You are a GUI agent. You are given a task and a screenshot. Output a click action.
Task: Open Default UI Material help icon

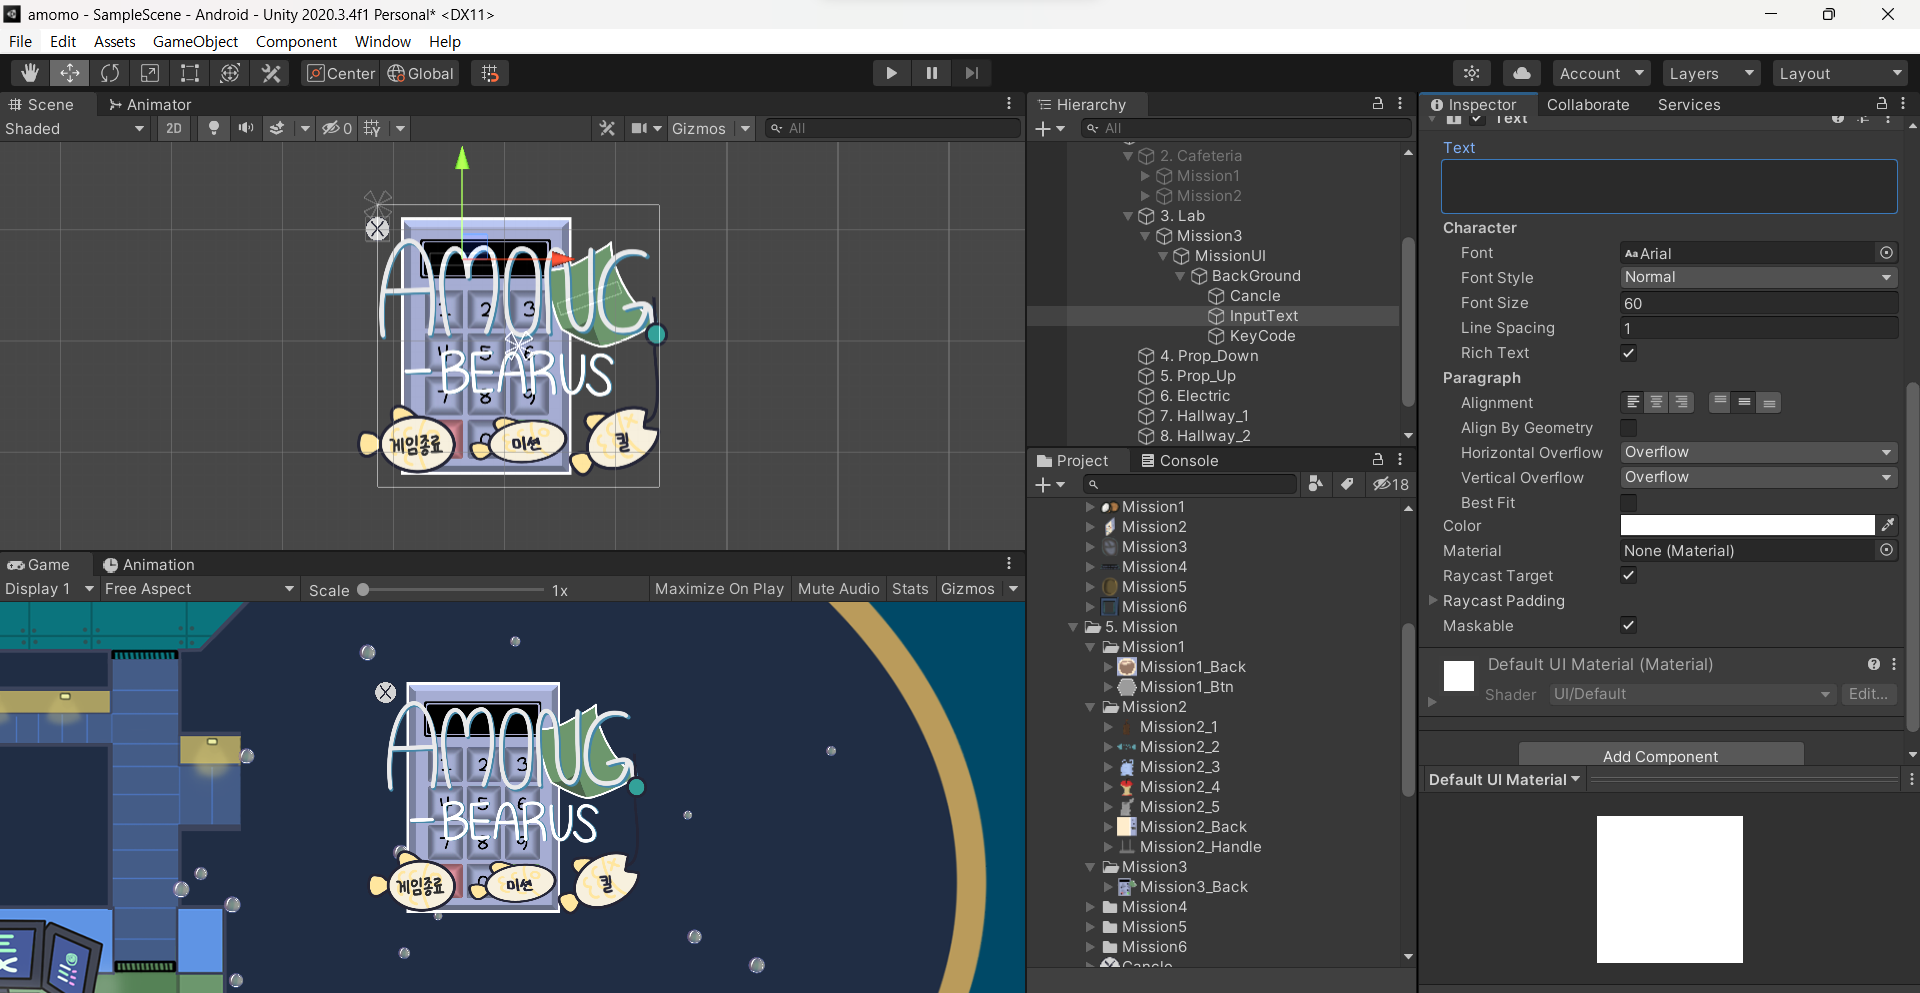(x=1874, y=664)
